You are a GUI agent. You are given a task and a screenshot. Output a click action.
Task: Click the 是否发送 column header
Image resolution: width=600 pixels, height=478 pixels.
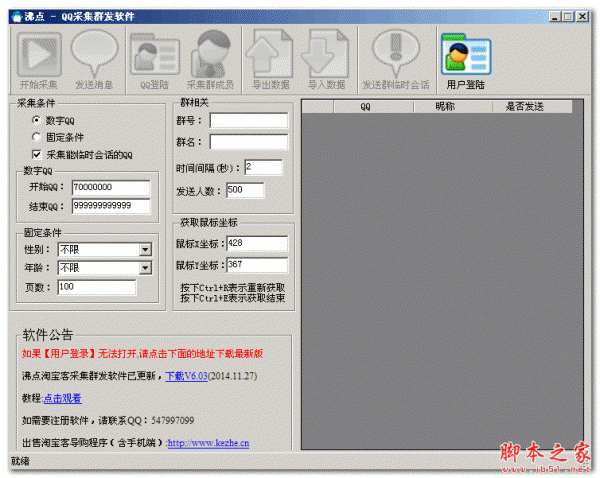532,107
